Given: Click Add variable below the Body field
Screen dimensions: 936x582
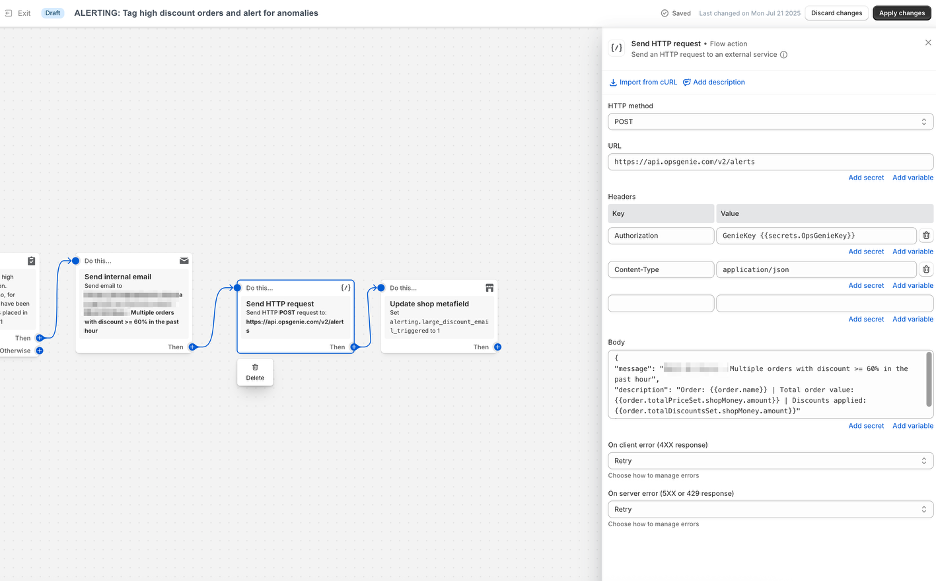Looking at the screenshot, I should 913,425.
